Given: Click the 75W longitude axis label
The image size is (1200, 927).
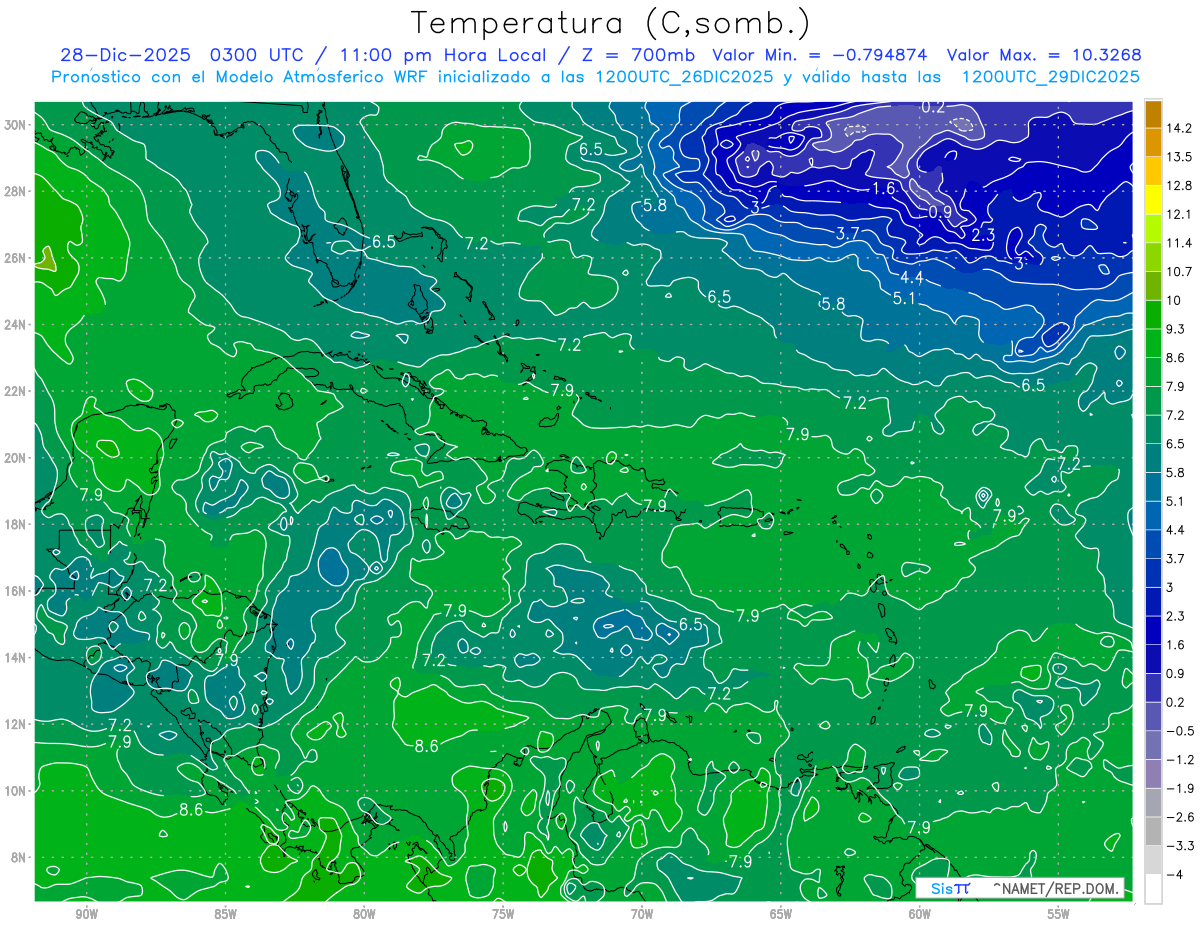Looking at the screenshot, I should 503,914.
